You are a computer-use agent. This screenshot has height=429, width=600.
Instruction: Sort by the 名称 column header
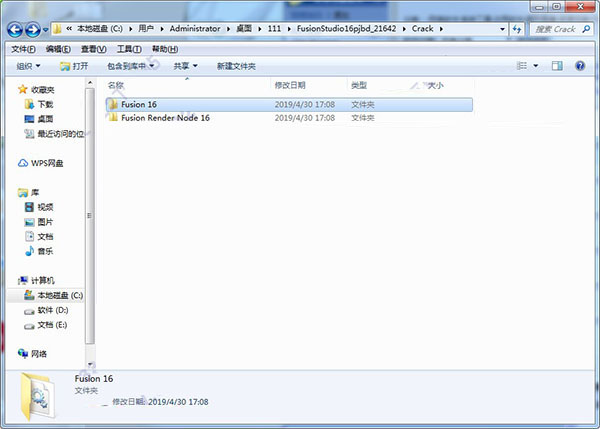pos(116,85)
